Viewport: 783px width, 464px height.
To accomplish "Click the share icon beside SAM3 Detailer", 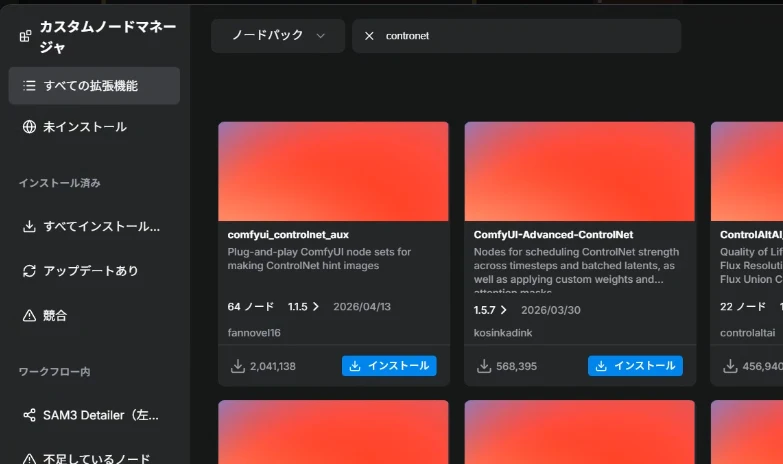I will [x=29, y=415].
